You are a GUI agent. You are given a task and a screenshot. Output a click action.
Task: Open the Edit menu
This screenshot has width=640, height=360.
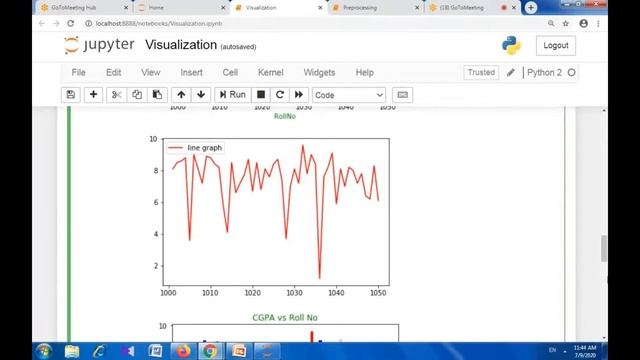[x=113, y=72]
